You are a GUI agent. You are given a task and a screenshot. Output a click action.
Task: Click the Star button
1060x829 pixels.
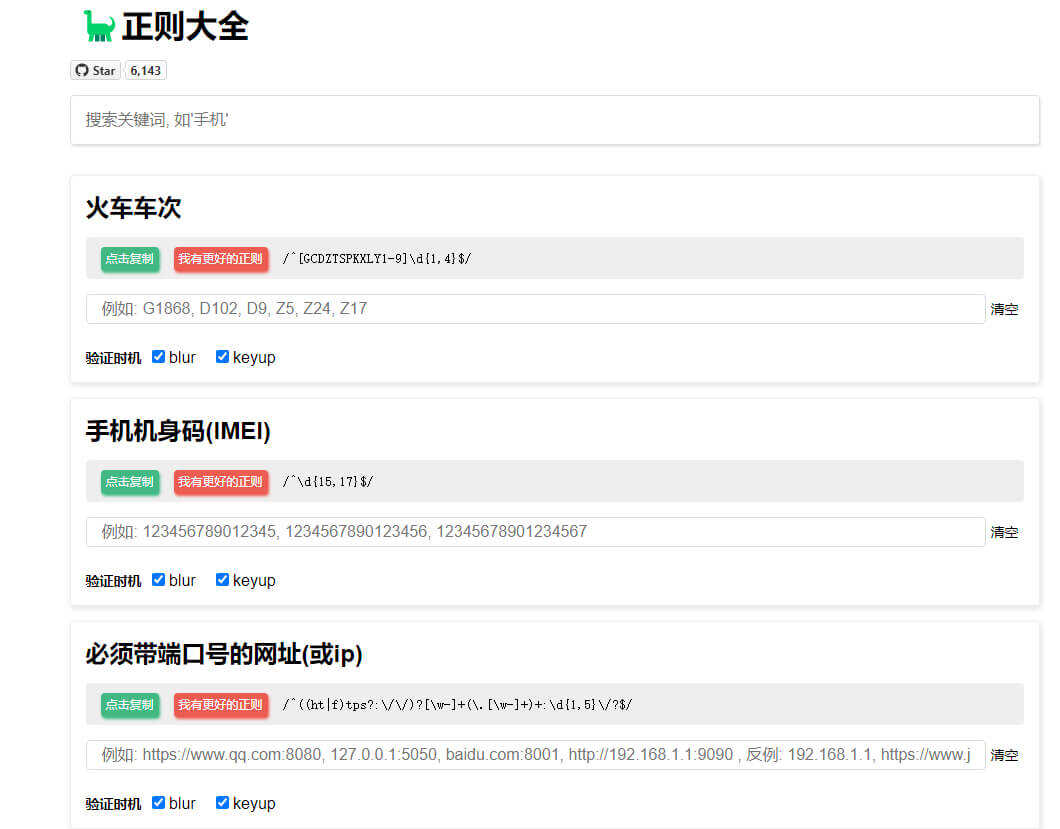point(98,70)
